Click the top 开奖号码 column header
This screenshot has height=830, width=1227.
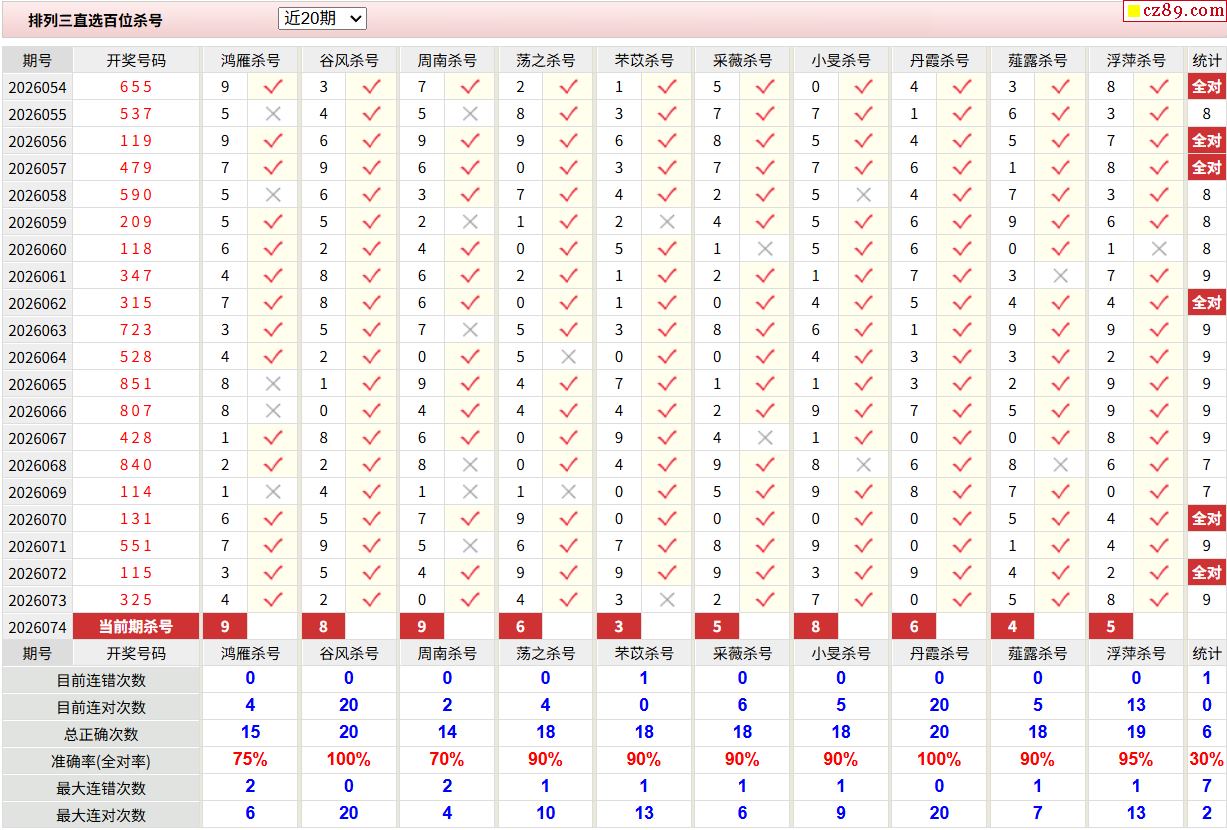click(136, 60)
